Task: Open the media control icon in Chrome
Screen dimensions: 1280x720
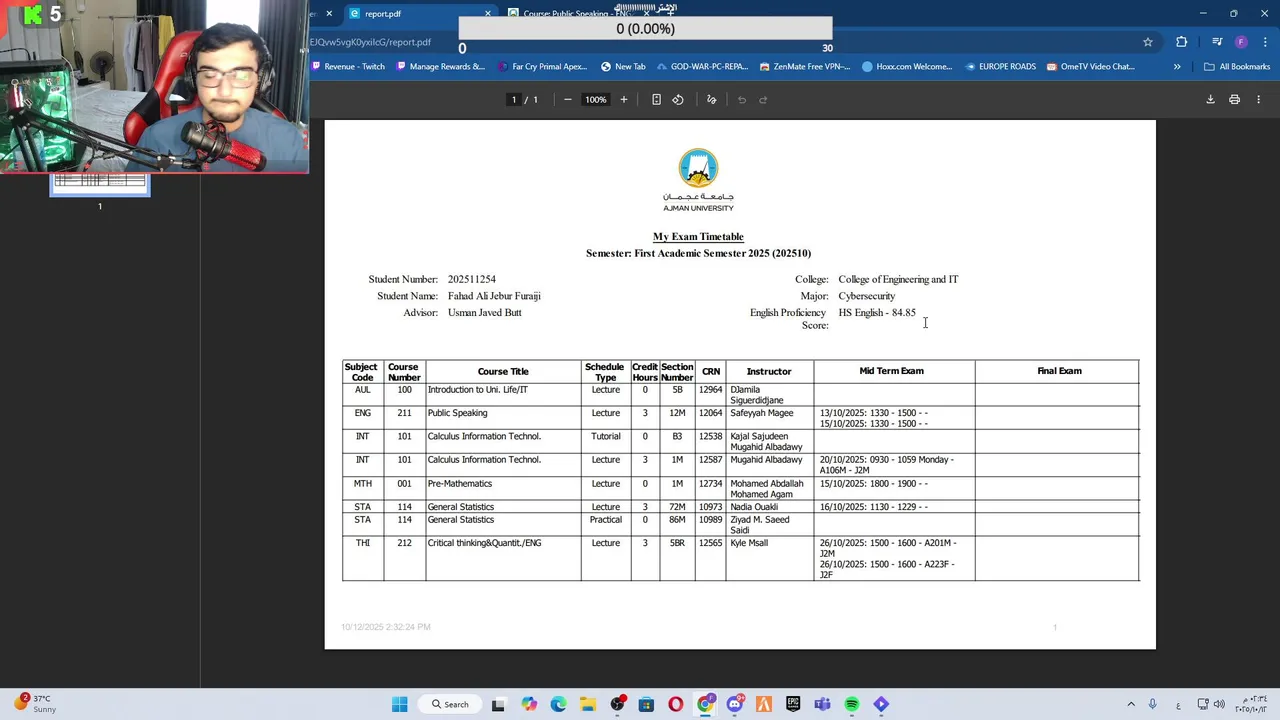Action: coord(1217,42)
